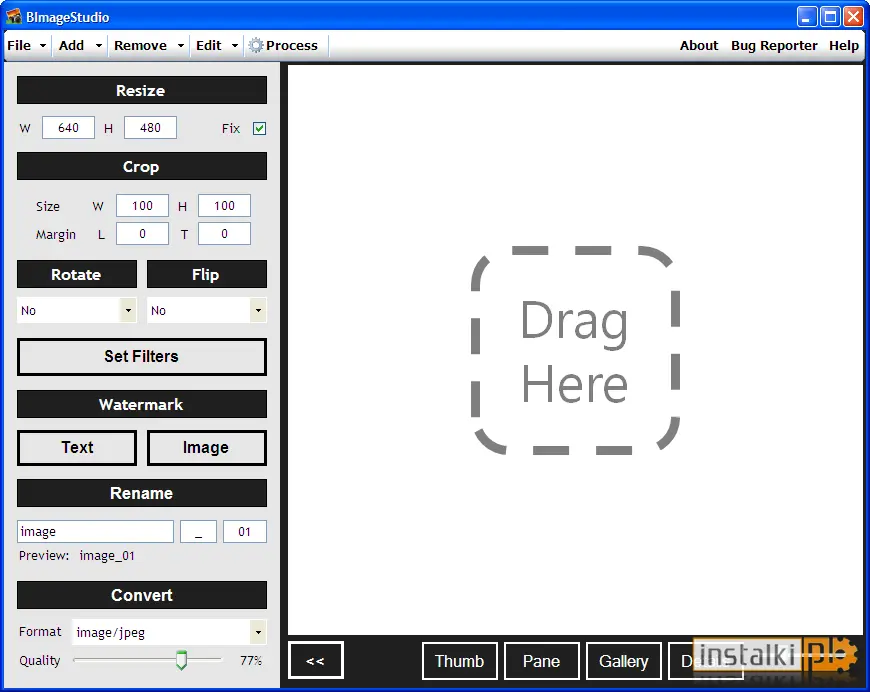Expand the Flip dropdown

coord(258,310)
